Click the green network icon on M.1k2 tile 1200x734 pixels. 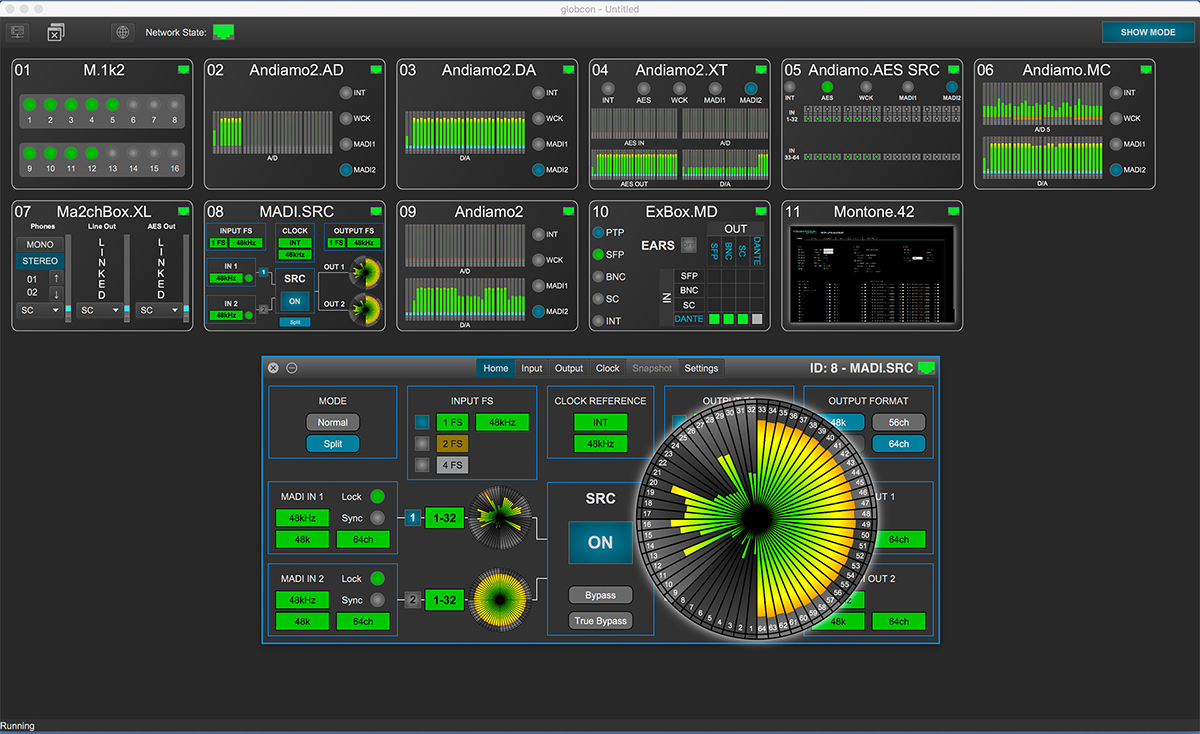click(x=183, y=69)
